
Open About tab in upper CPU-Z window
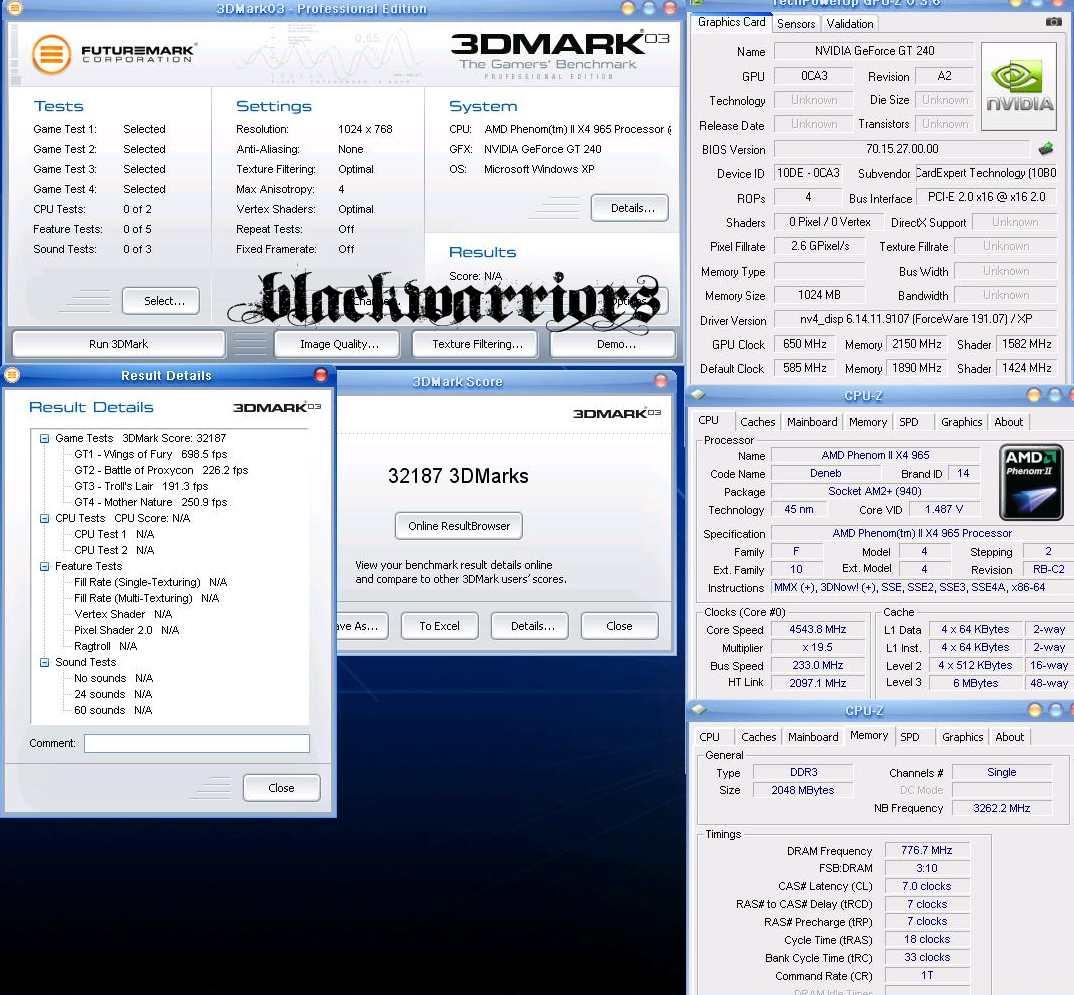click(x=1008, y=422)
